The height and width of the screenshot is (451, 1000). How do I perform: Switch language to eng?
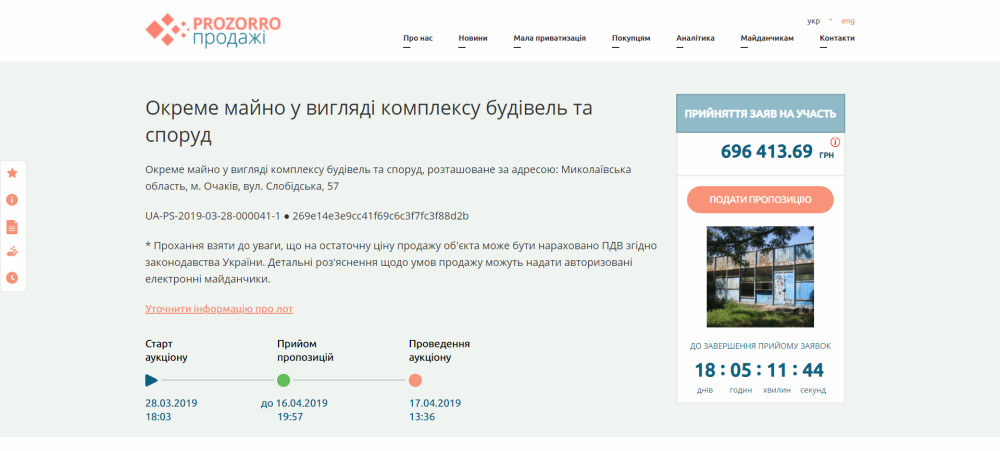(x=847, y=21)
